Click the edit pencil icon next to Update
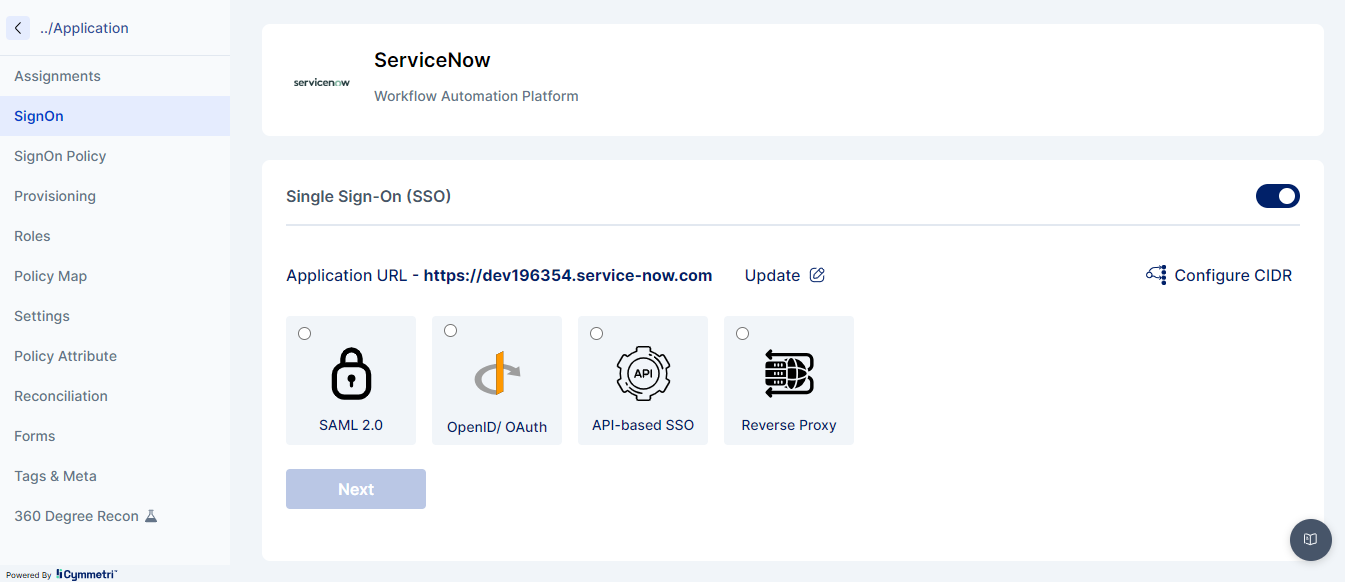The image size is (1345, 582). coord(817,275)
